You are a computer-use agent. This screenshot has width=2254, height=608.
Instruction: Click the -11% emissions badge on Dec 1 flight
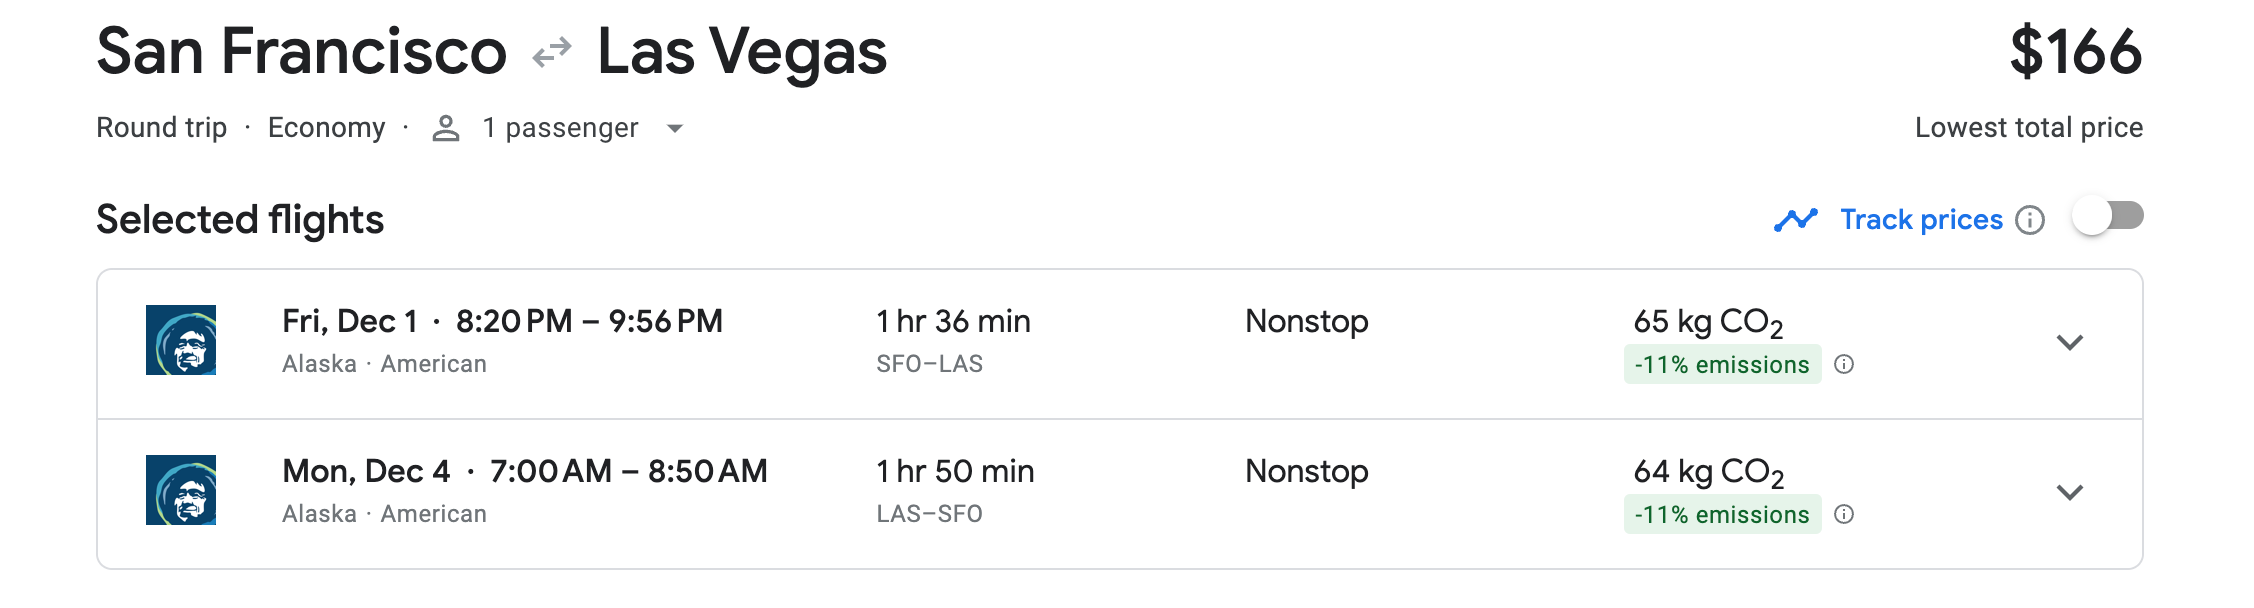1722,364
